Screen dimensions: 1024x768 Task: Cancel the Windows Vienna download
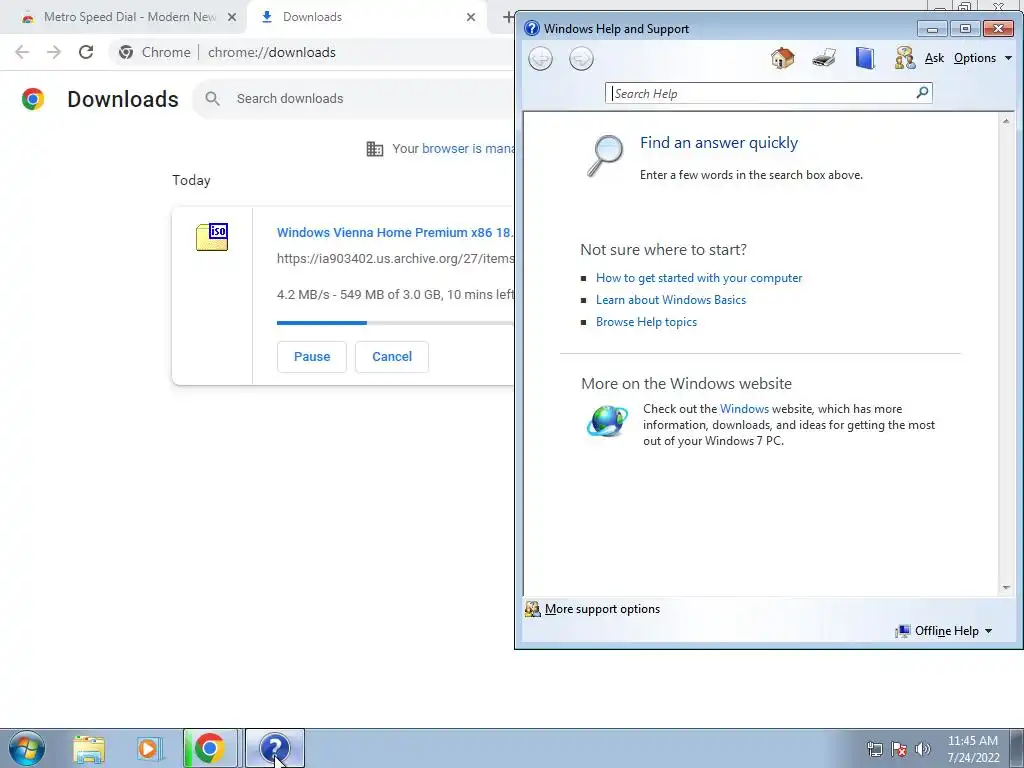[392, 357]
